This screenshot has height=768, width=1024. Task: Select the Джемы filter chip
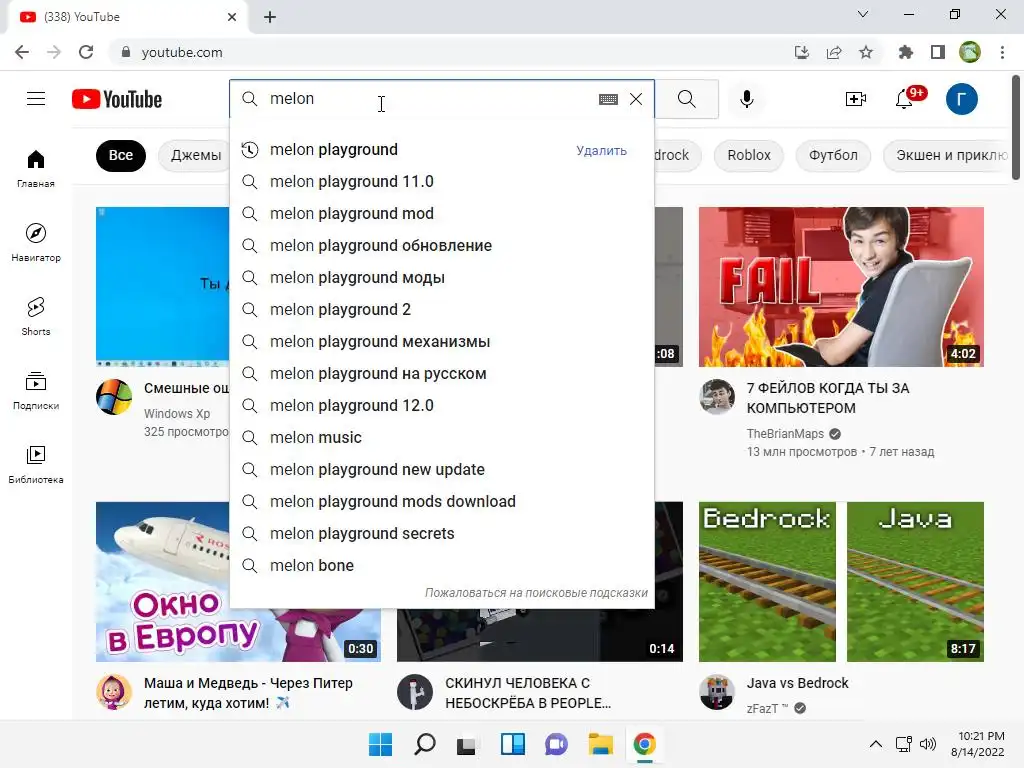point(195,155)
